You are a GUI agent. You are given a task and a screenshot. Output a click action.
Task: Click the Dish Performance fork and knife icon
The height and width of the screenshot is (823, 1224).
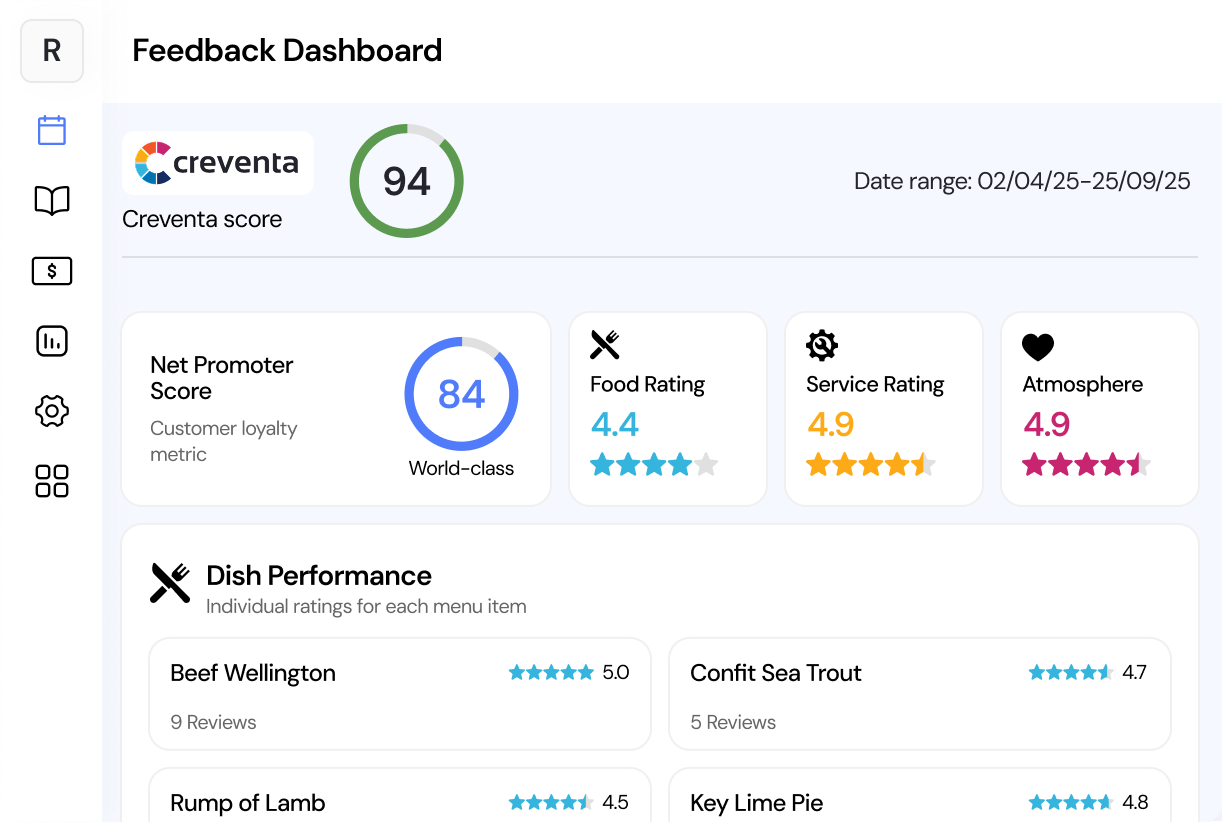point(170,582)
